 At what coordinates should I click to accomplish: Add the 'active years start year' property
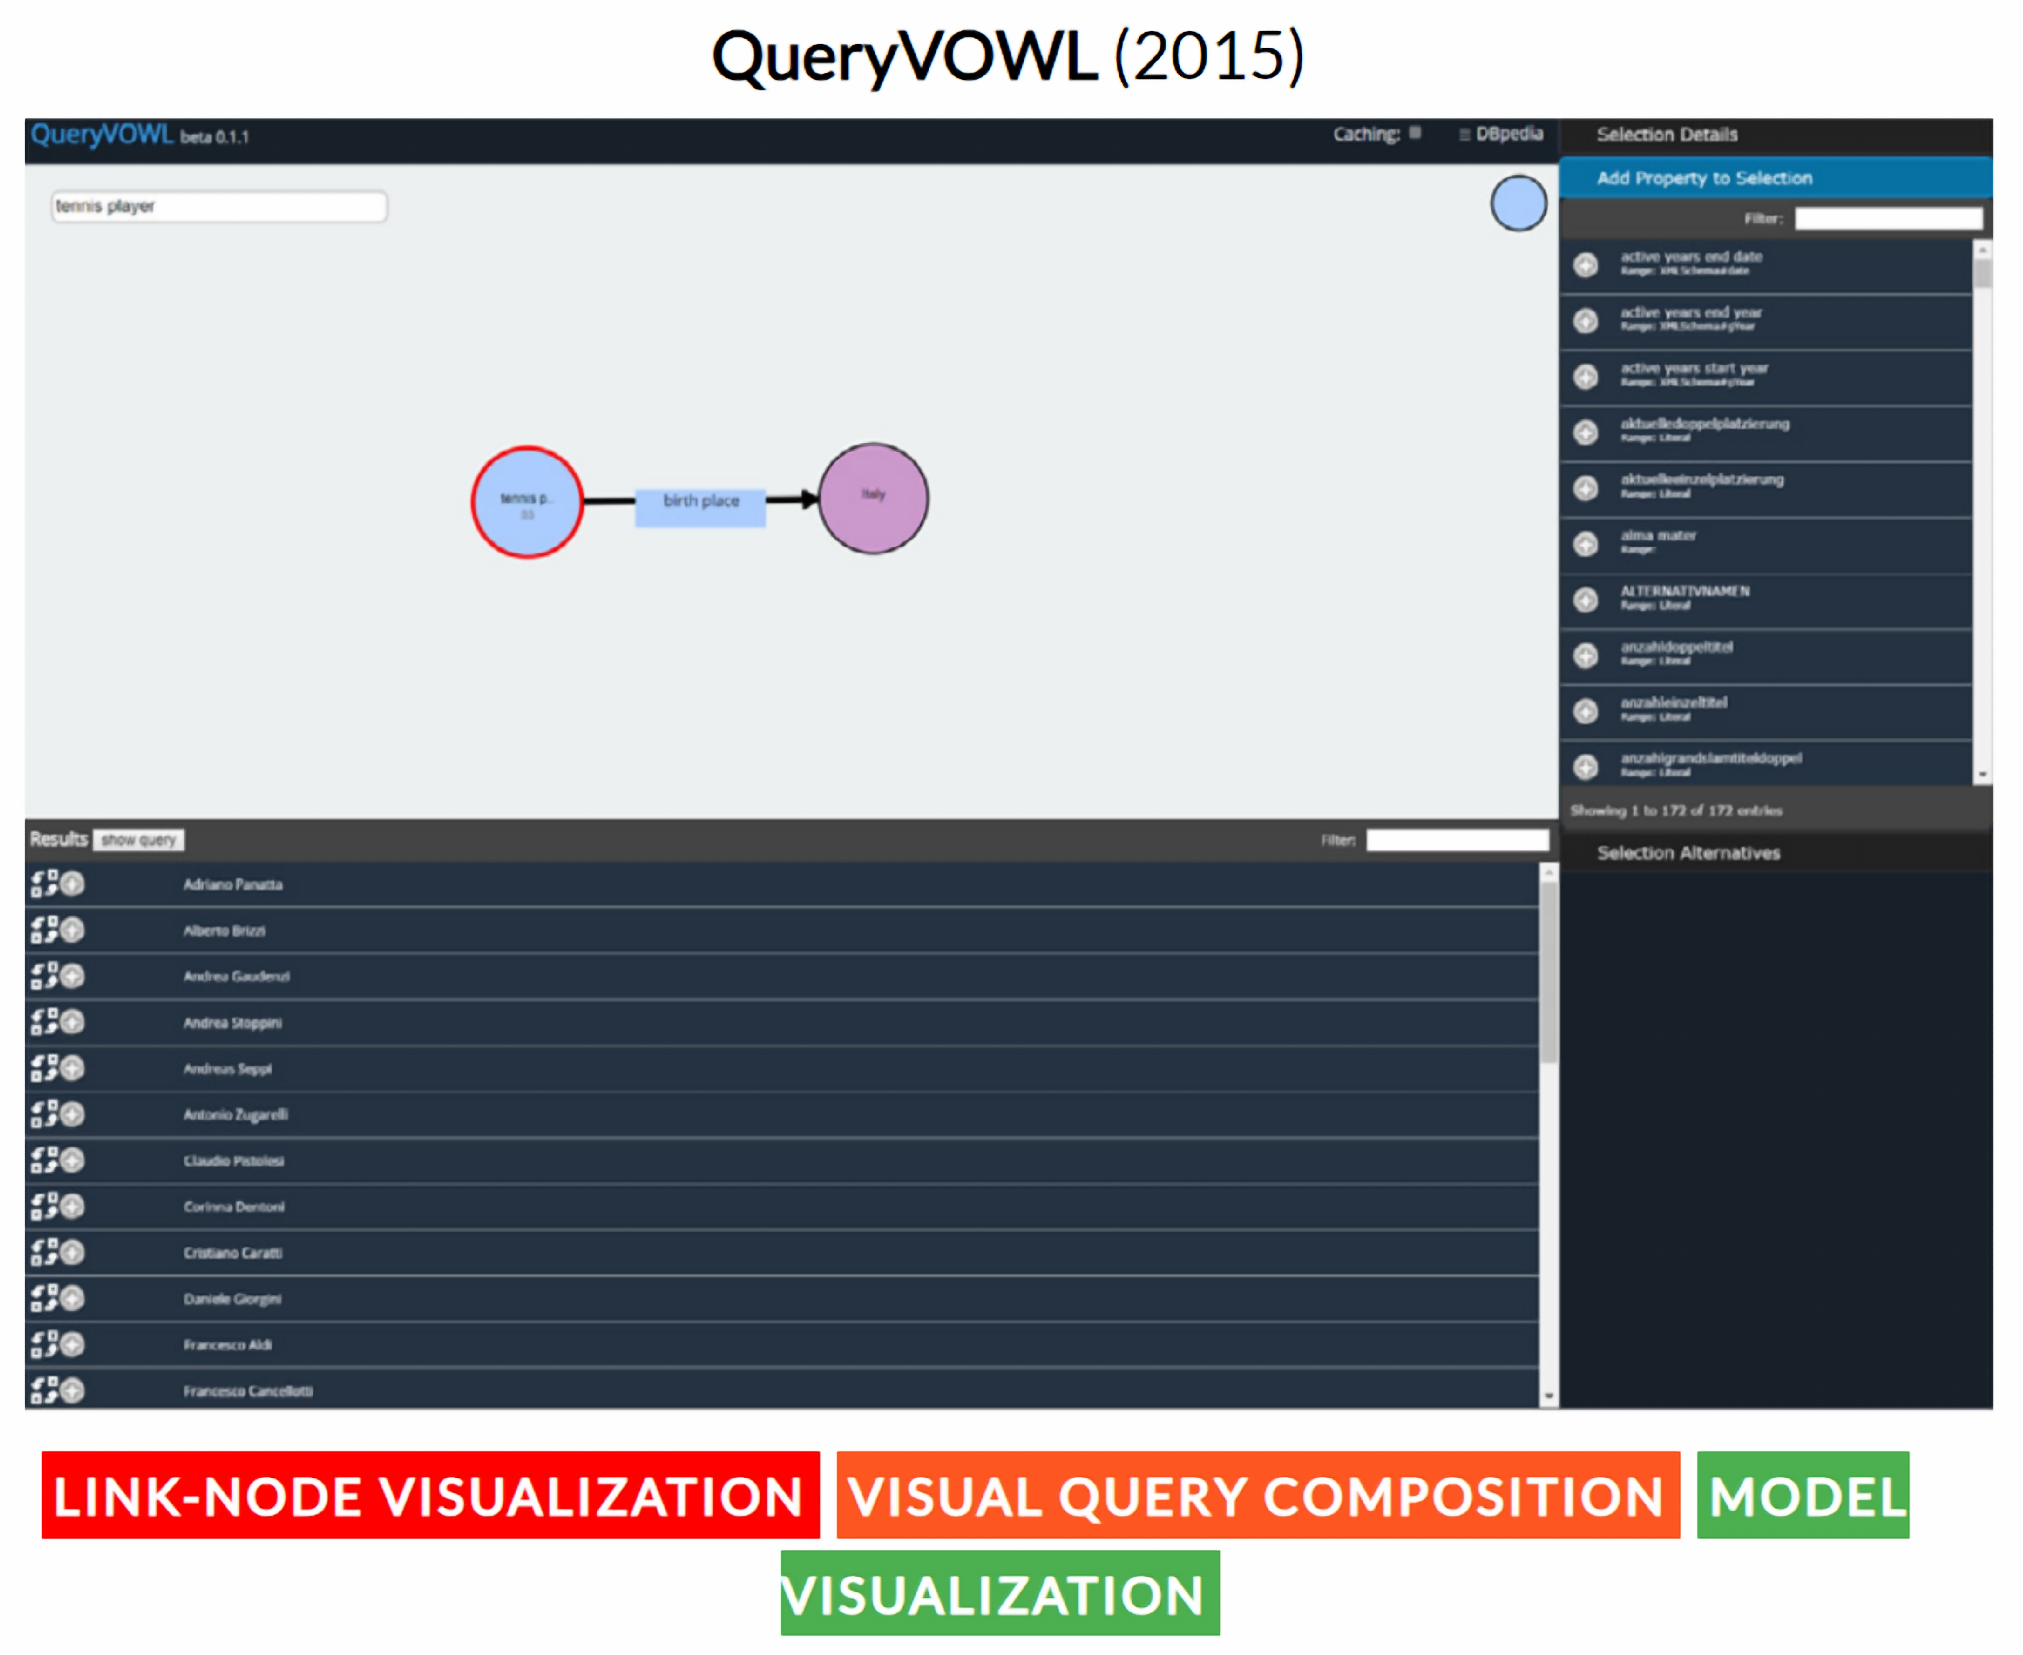click(1585, 376)
